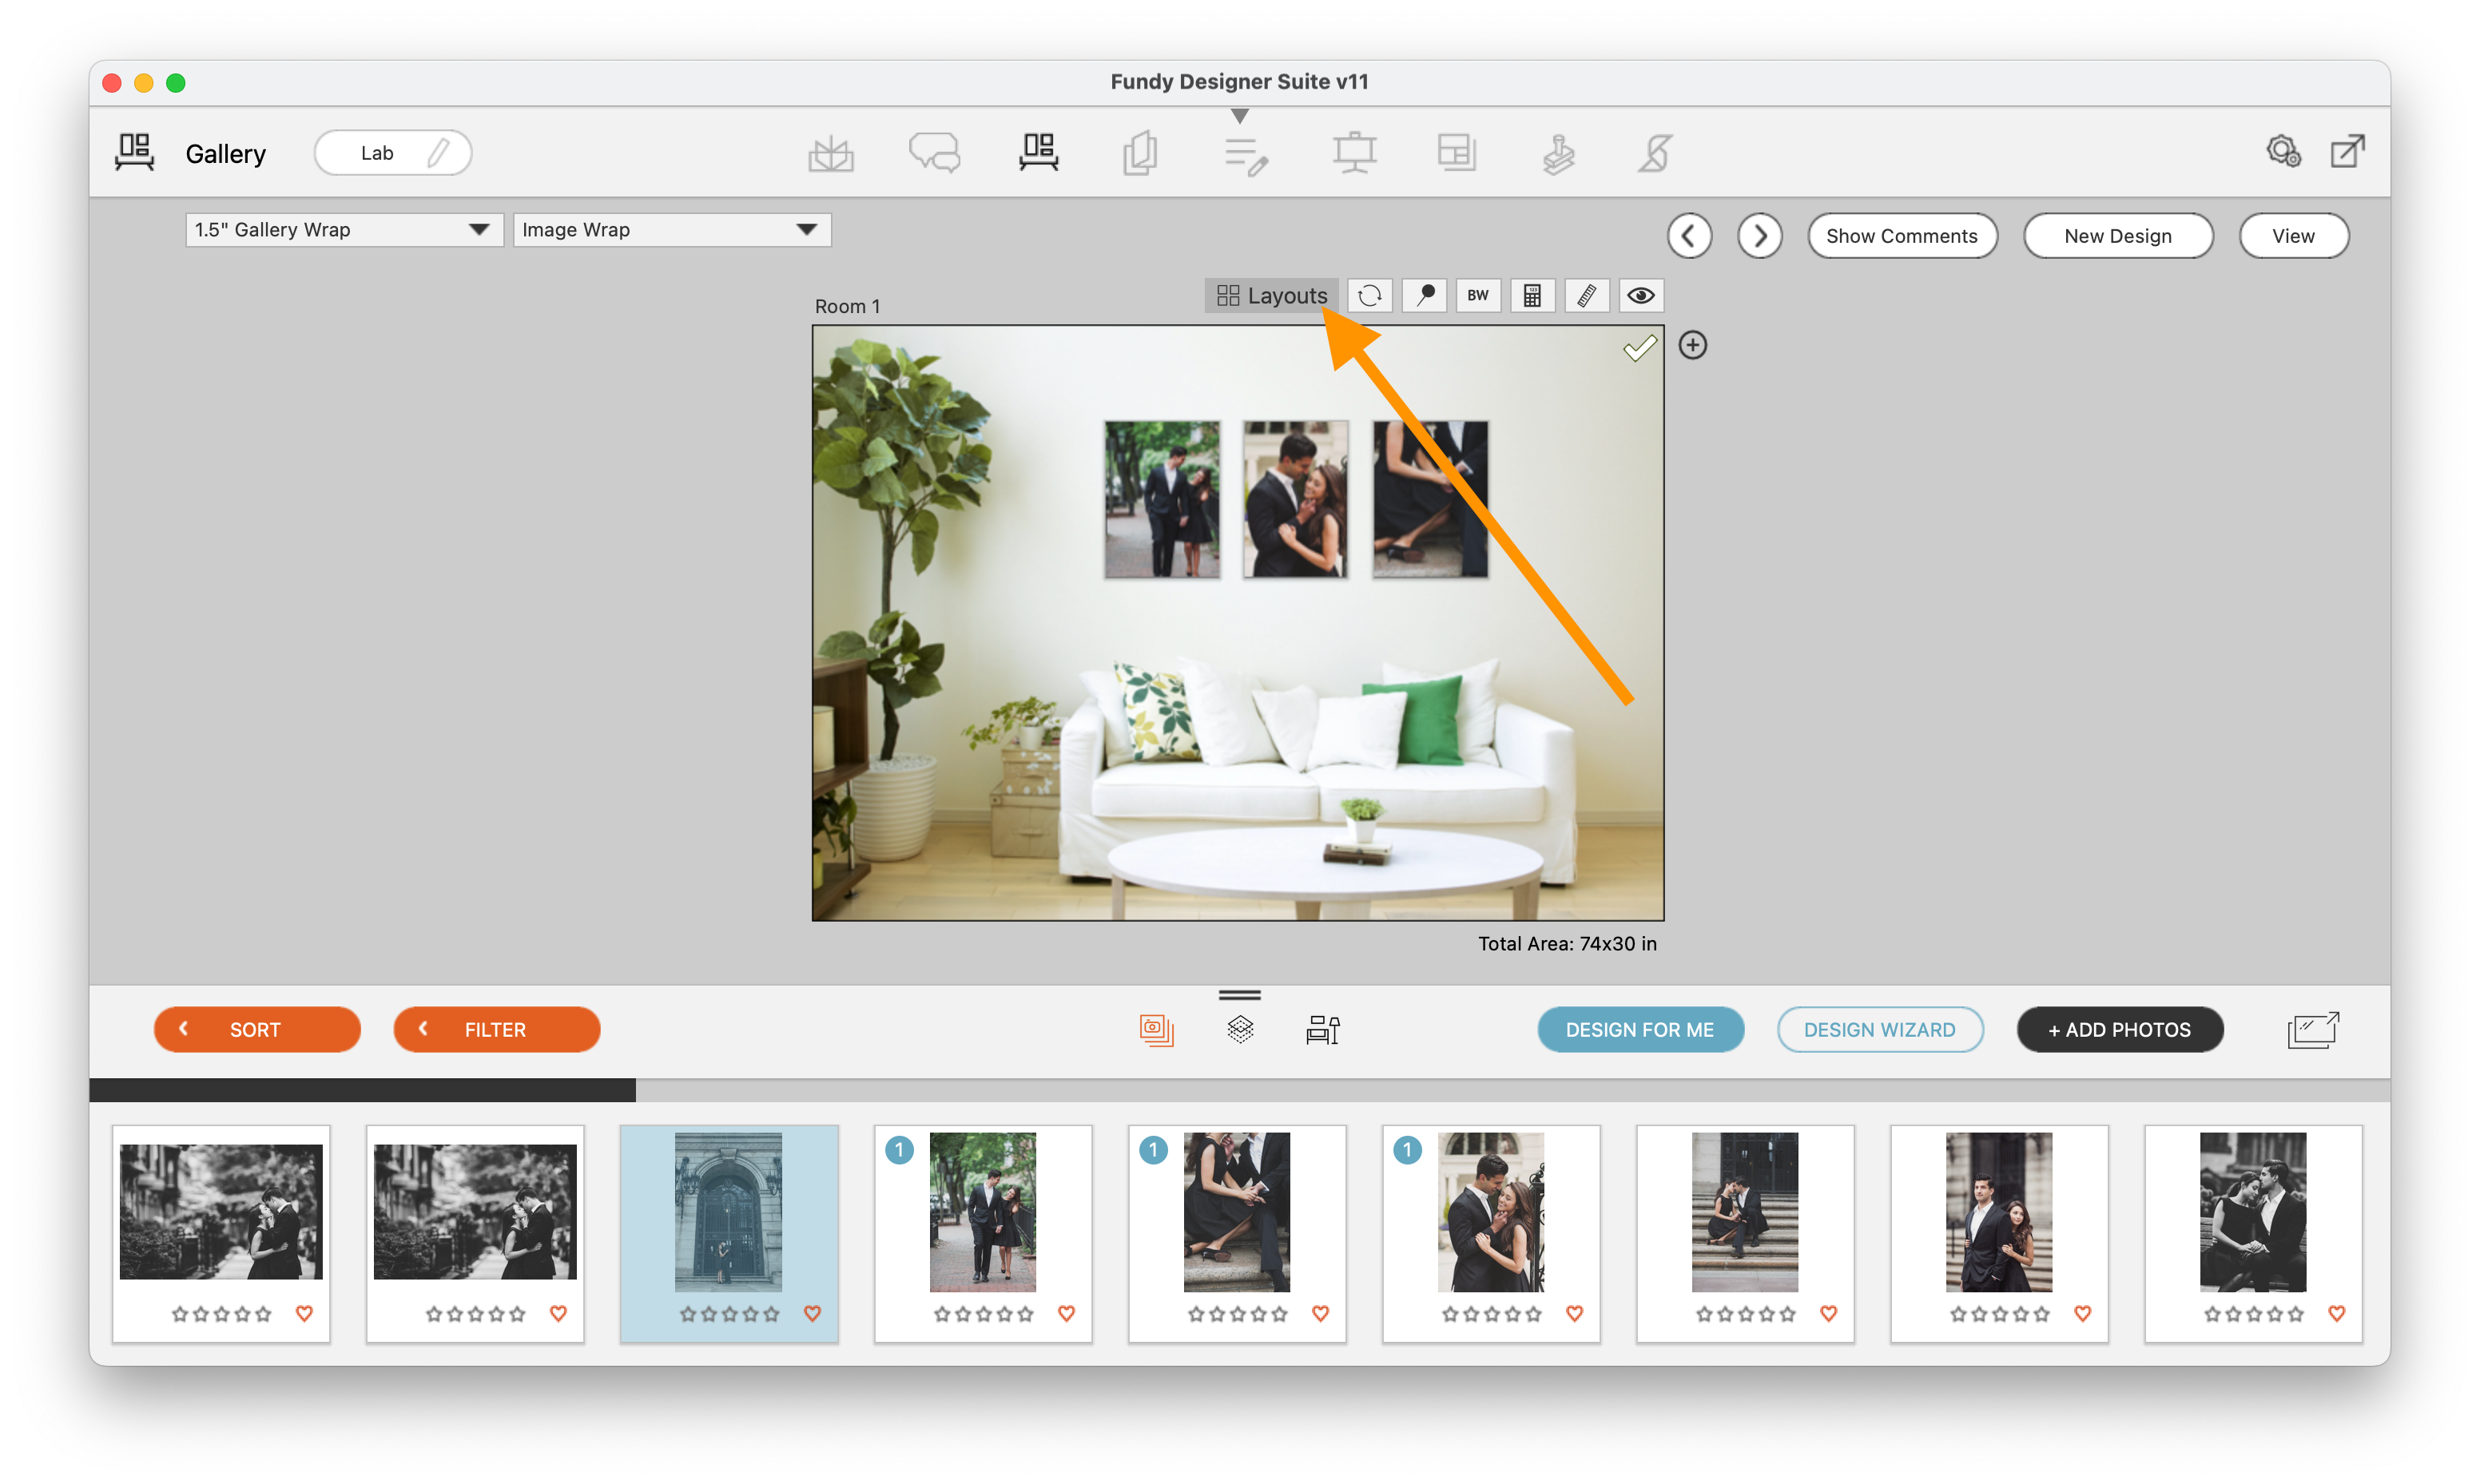Select the middle wall canvas of embracing couple
This screenshot has width=2480, height=1484.
click(1295, 499)
